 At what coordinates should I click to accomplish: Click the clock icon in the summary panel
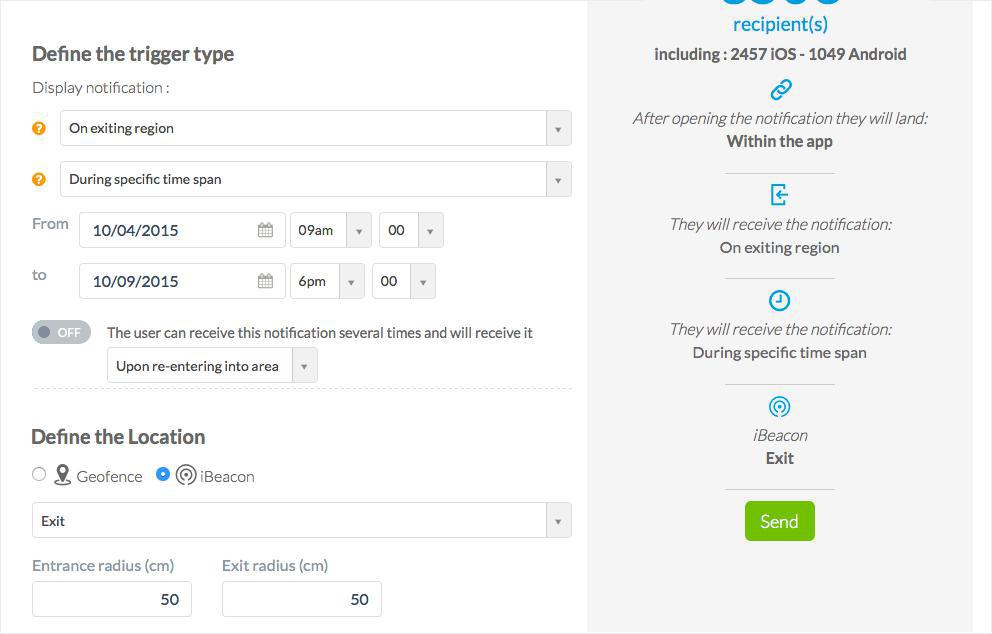[780, 300]
